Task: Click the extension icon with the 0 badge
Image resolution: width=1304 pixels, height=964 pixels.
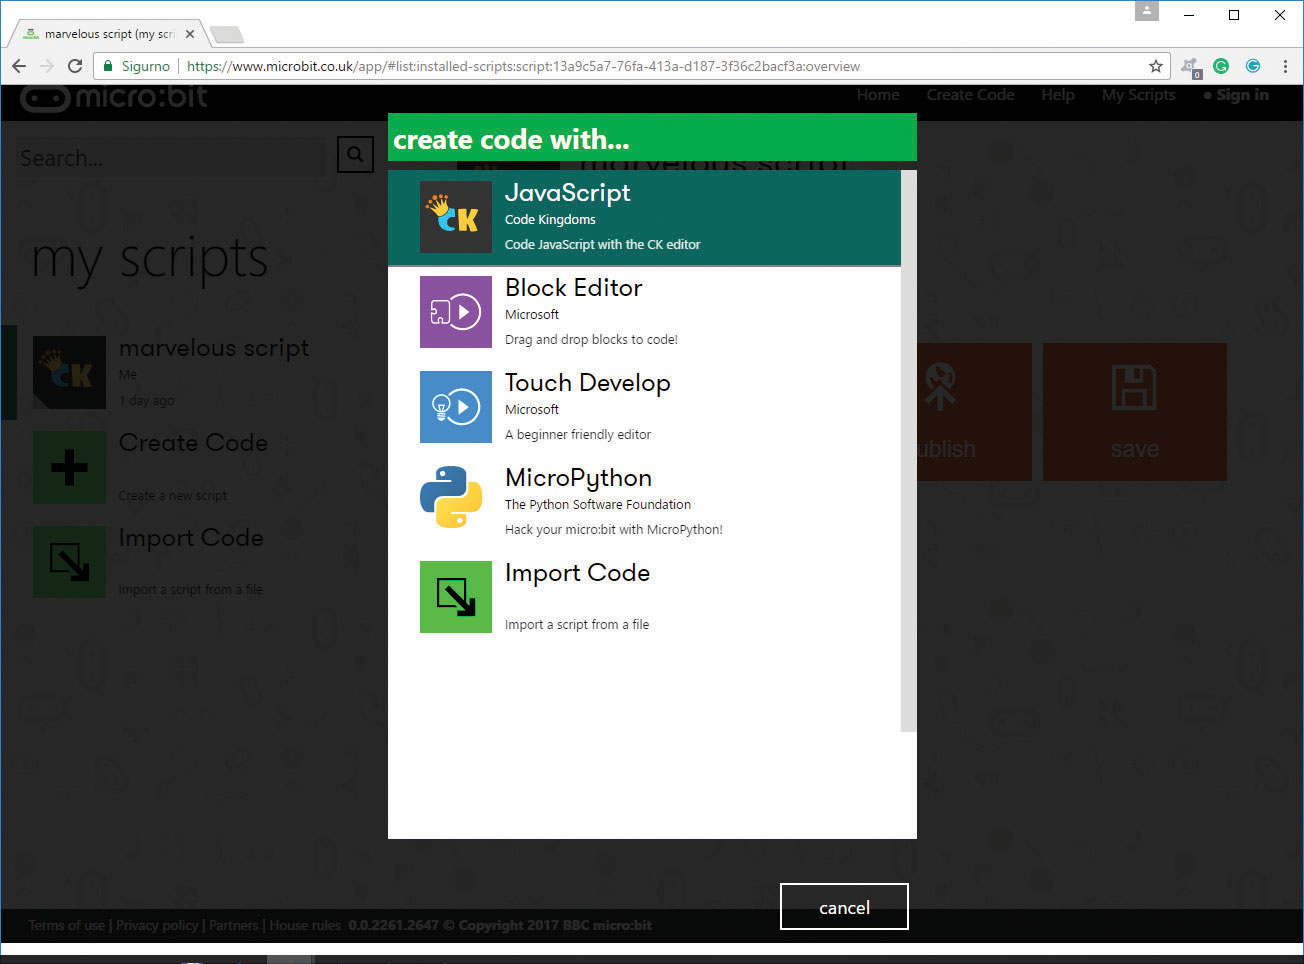Action: click(1190, 67)
